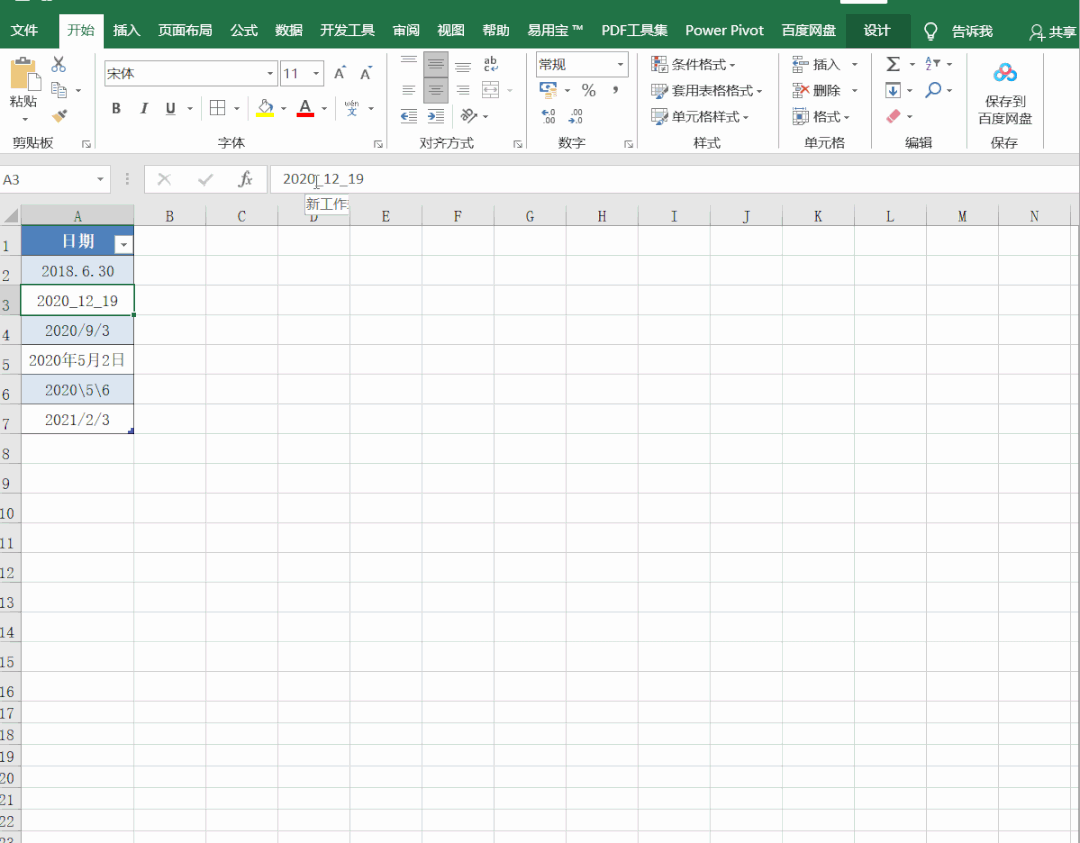This screenshot has width=1080, height=843.
Task: Click the Select All corner triangle
Action: click(x=10, y=216)
